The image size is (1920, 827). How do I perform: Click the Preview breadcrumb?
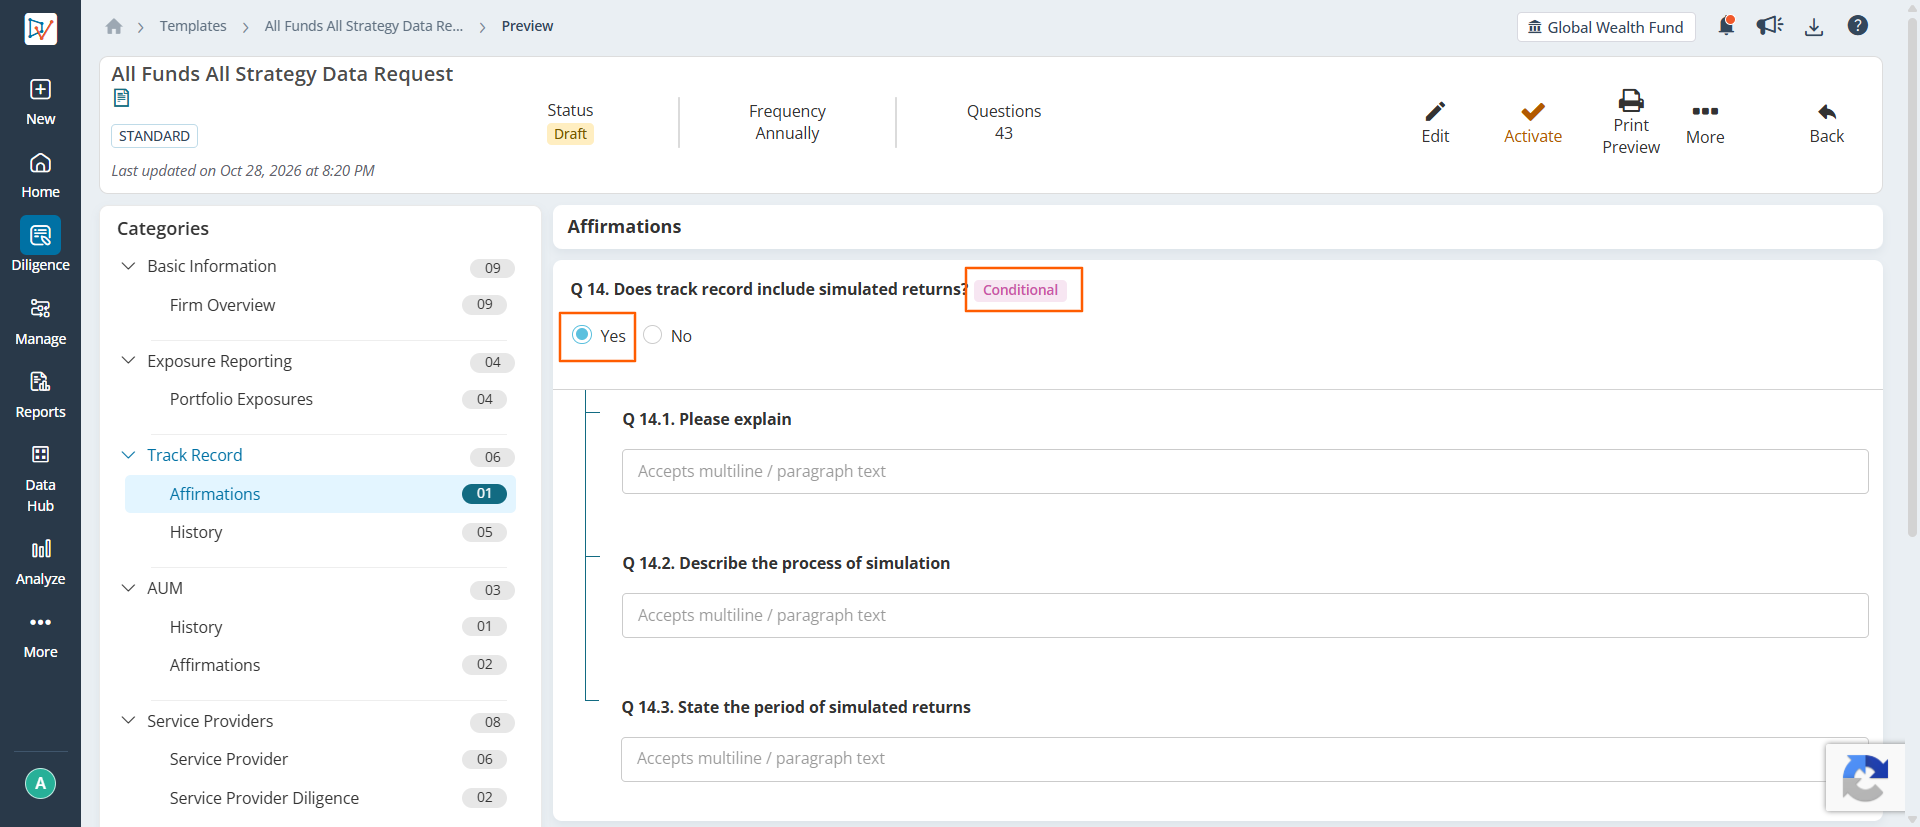click(x=527, y=26)
